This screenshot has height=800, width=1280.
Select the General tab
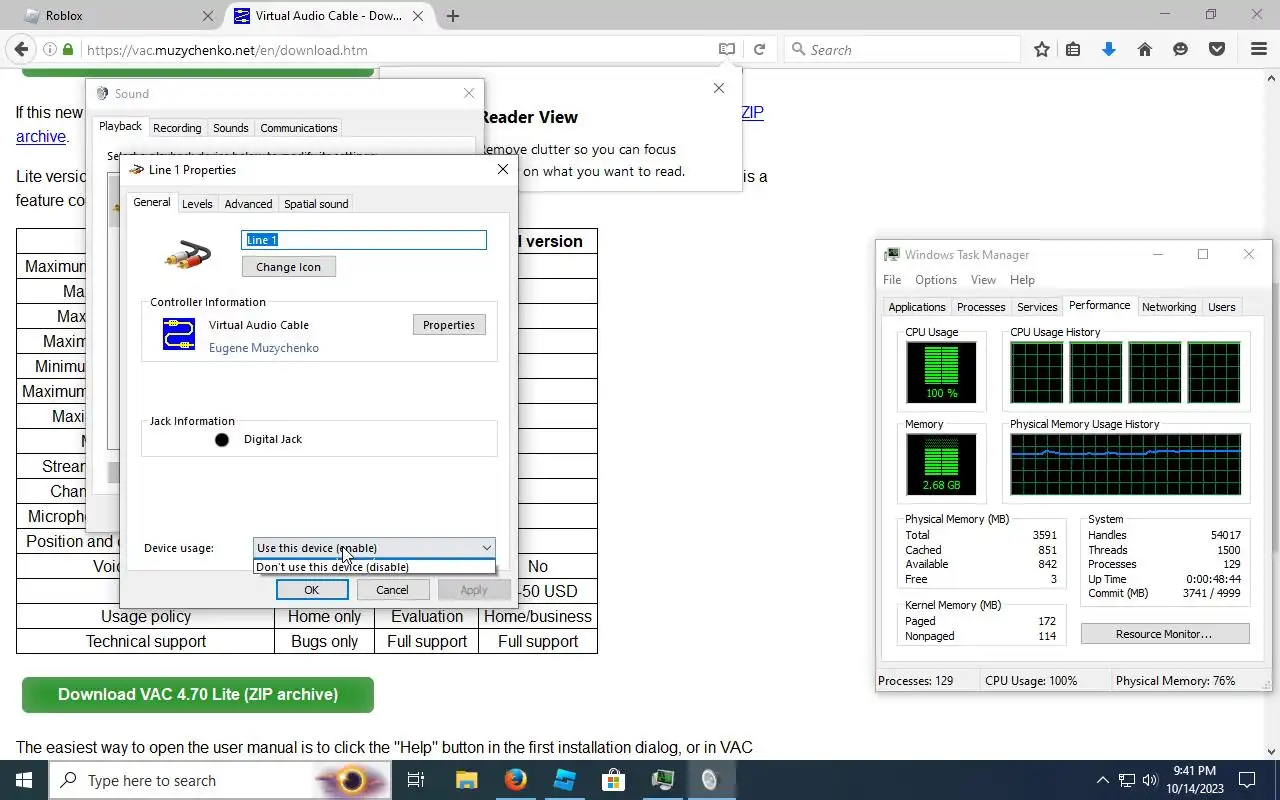click(x=152, y=202)
